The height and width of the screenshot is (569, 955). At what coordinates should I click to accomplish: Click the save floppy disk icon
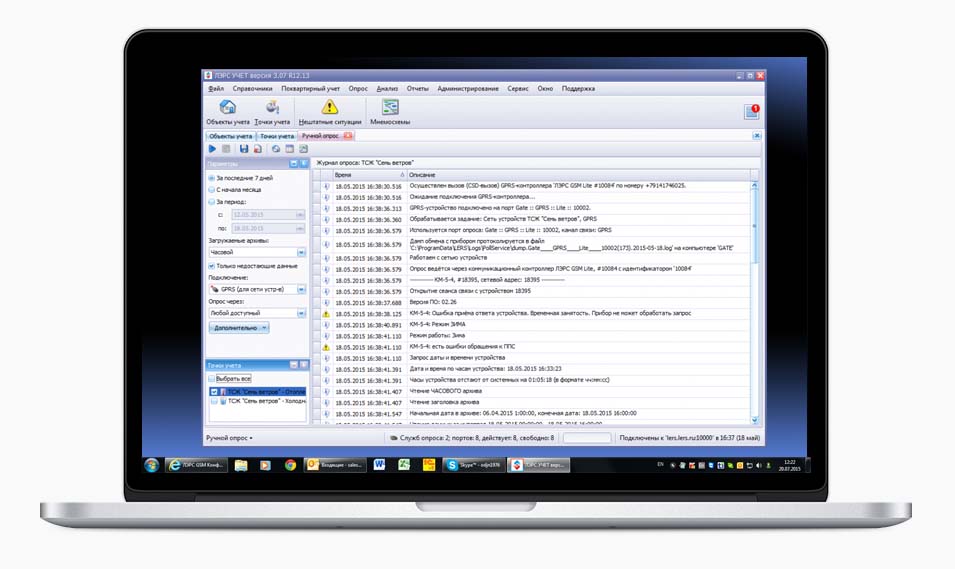243,148
